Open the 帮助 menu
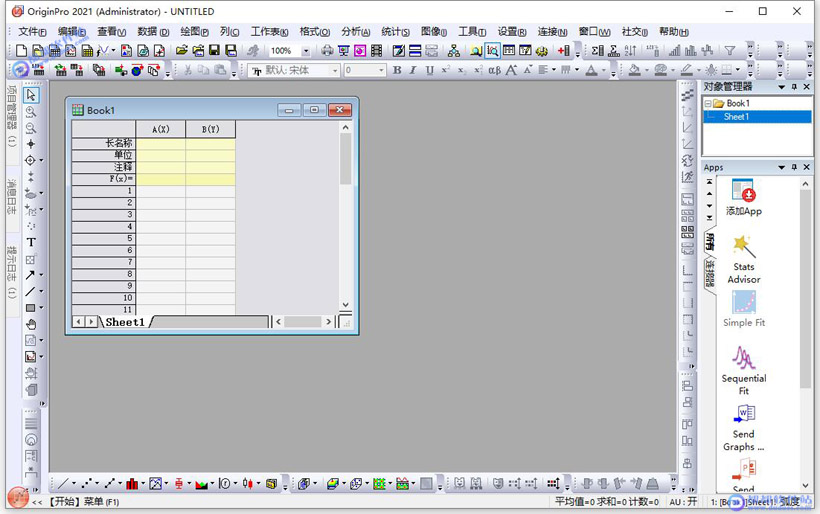This screenshot has height=514, width=820. click(x=674, y=32)
